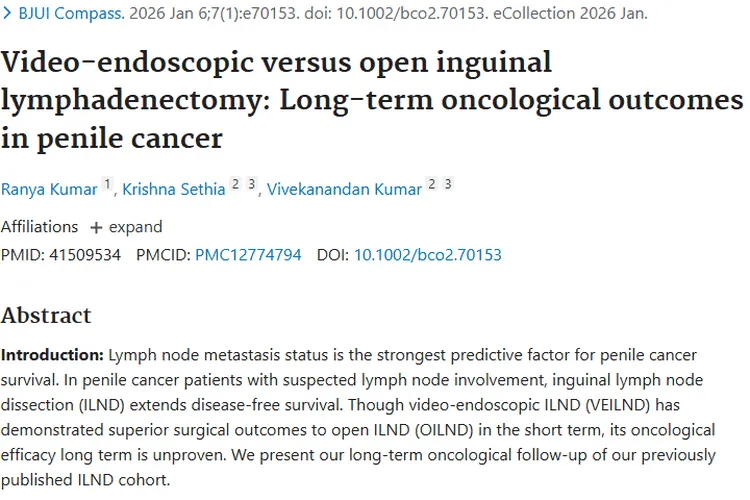750x500 pixels.
Task: Click affiliation superscript 3 after Krishna Sethia
Action: tap(252, 185)
